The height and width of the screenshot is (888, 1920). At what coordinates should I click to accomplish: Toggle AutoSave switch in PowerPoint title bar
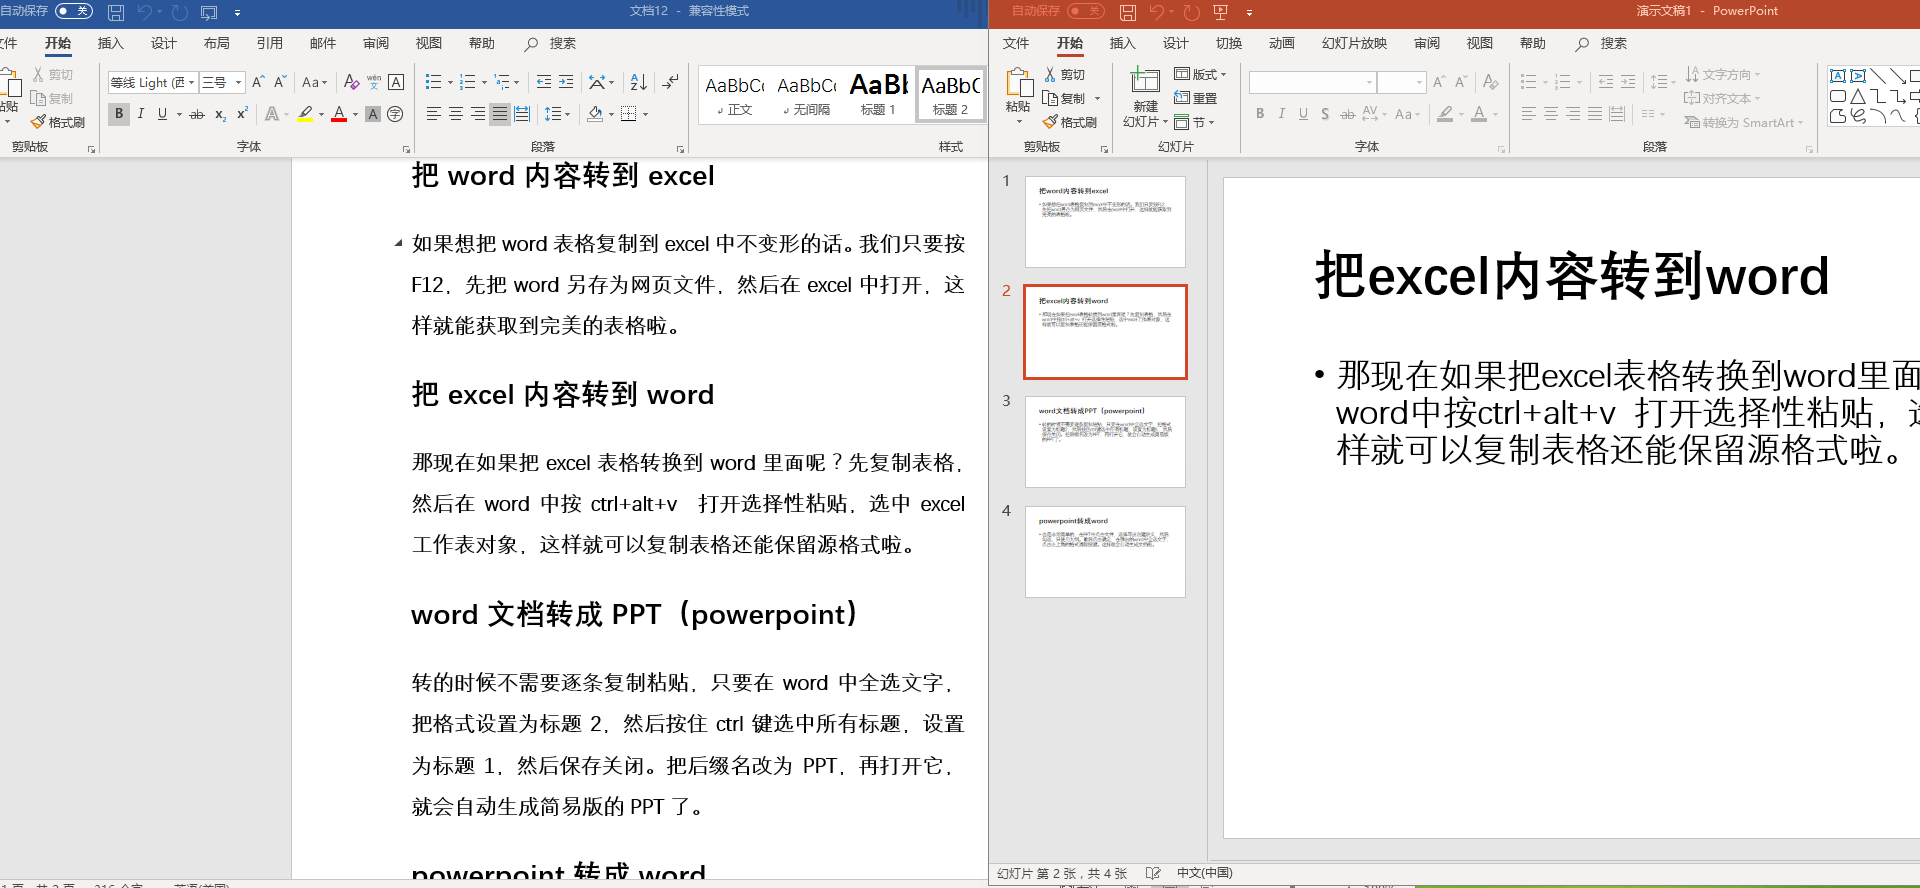[1086, 11]
